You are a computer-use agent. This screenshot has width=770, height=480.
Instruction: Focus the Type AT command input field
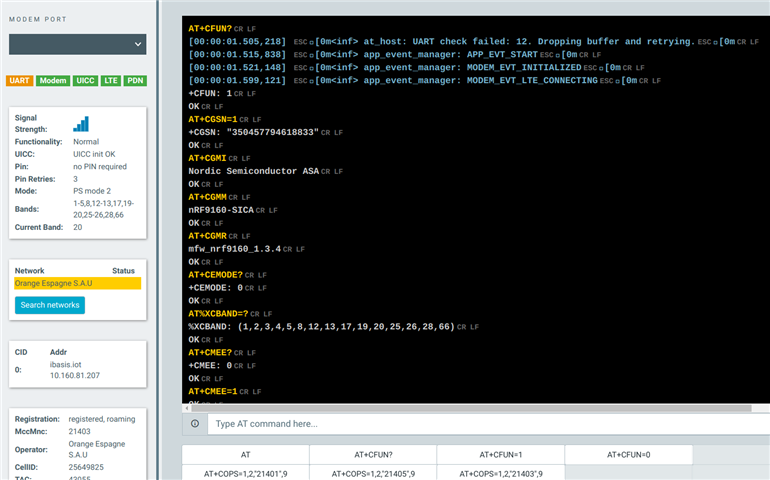pos(488,424)
